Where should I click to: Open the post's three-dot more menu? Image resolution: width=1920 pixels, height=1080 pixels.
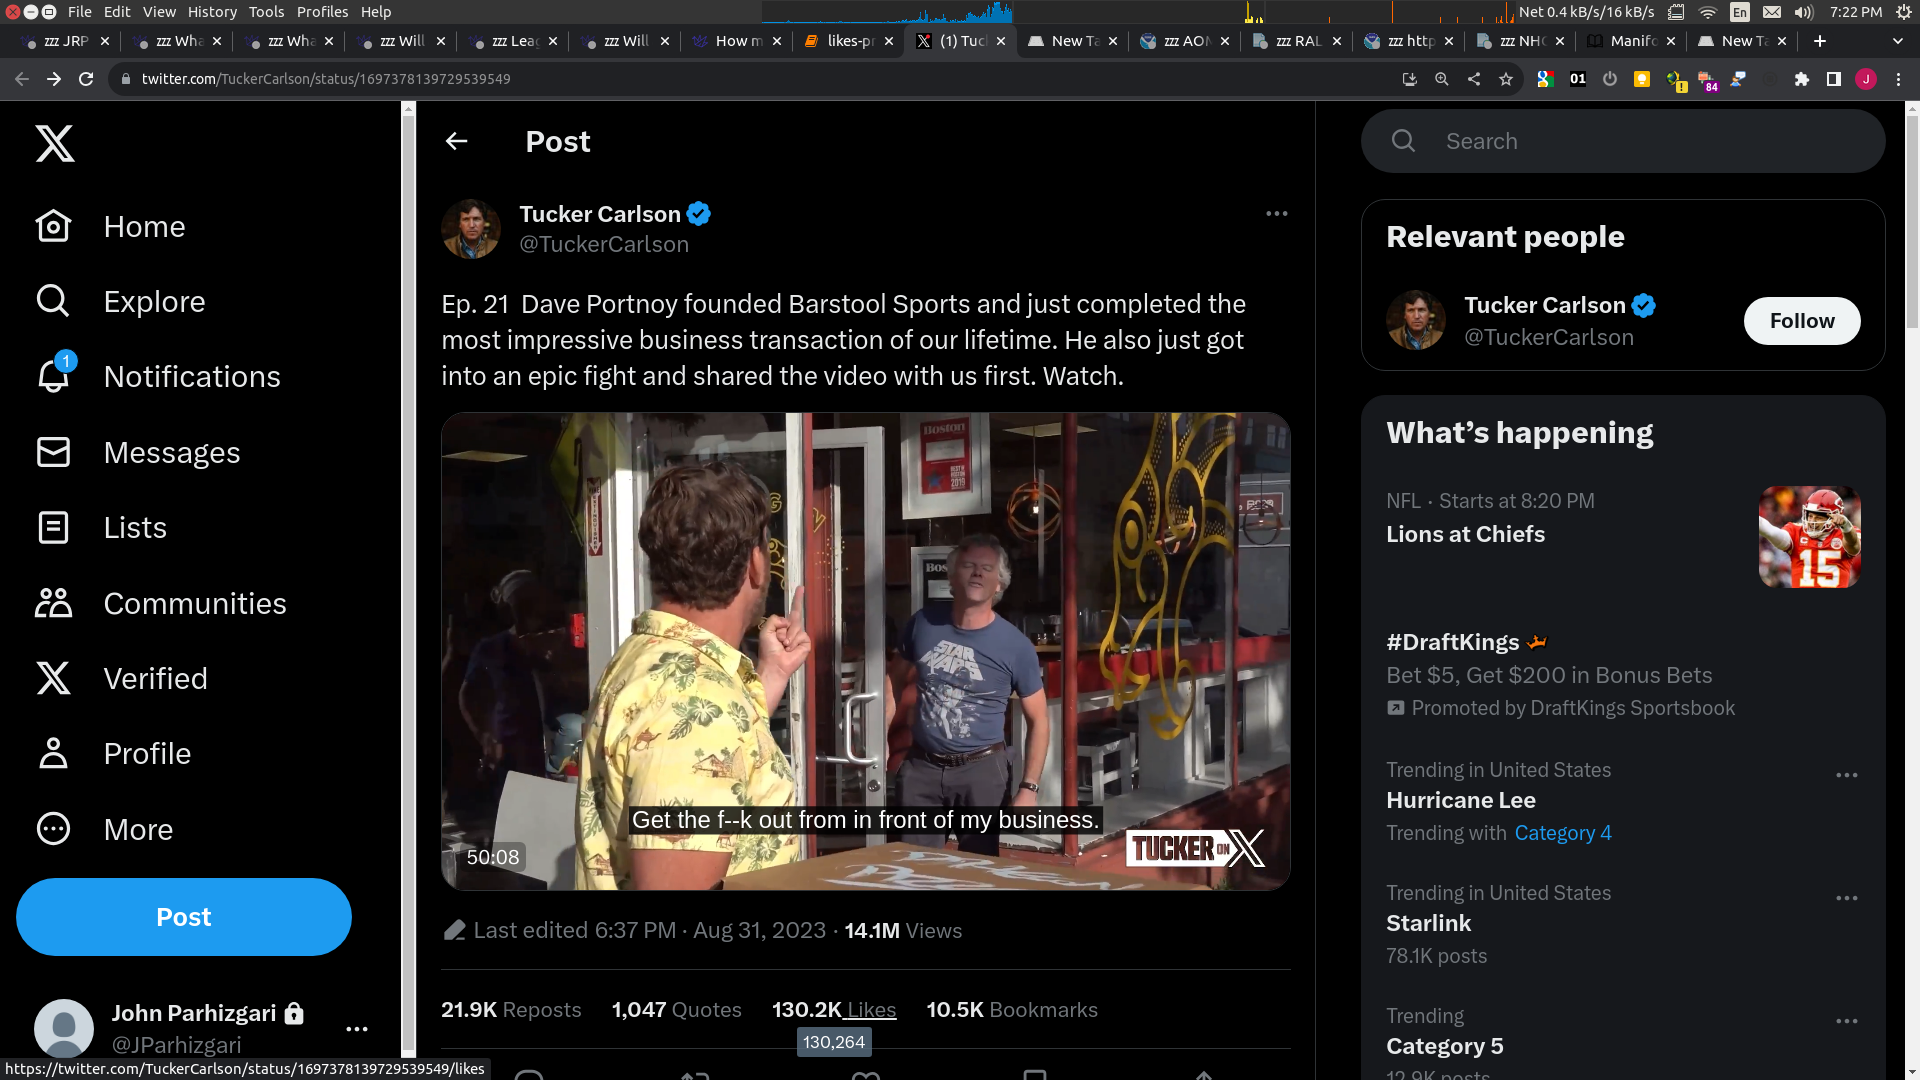pos(1277,213)
